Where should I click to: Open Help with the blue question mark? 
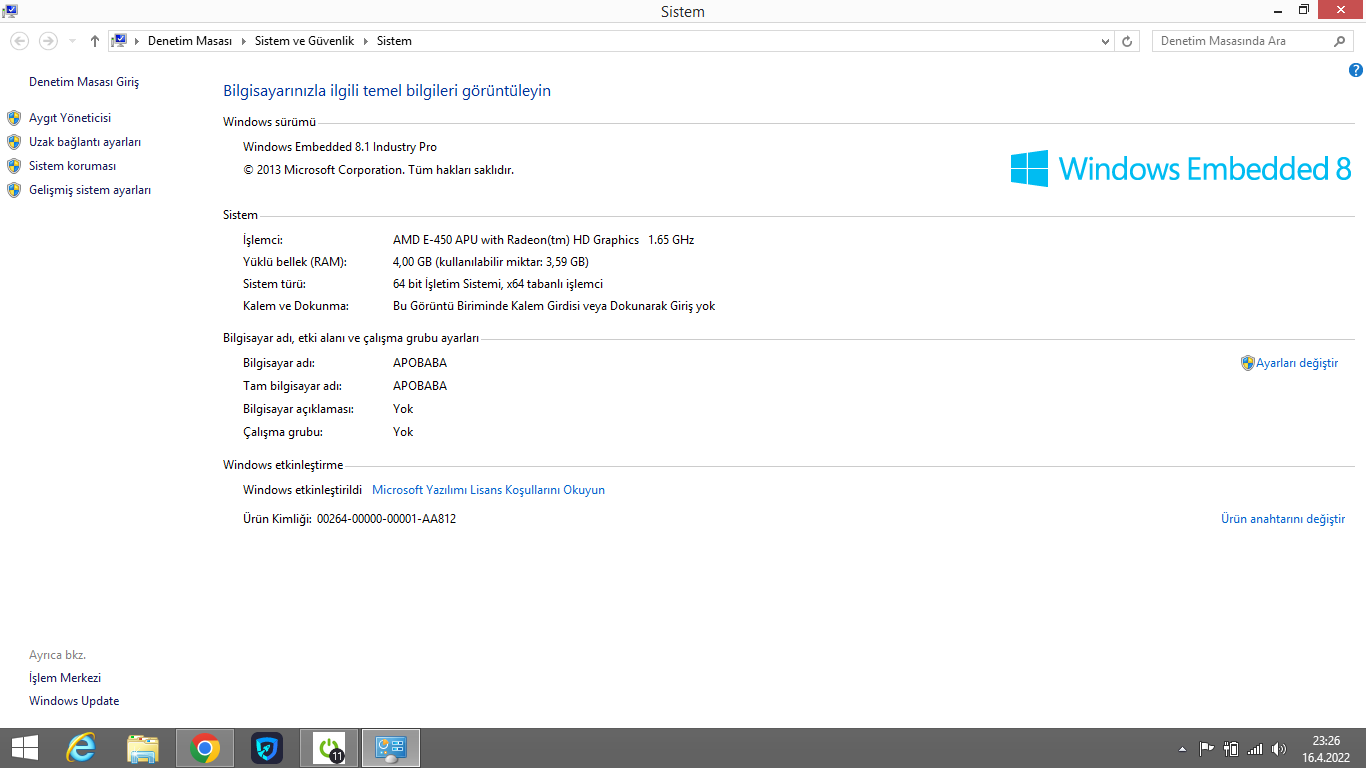tap(1356, 70)
